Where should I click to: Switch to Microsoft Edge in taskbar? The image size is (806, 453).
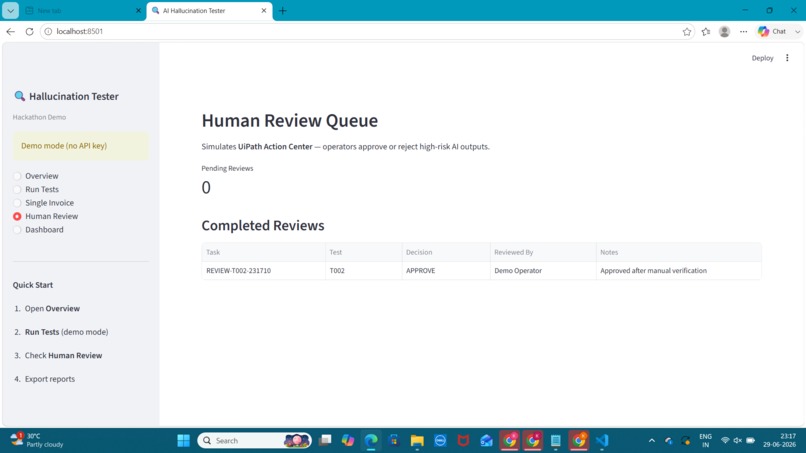[x=371, y=441]
